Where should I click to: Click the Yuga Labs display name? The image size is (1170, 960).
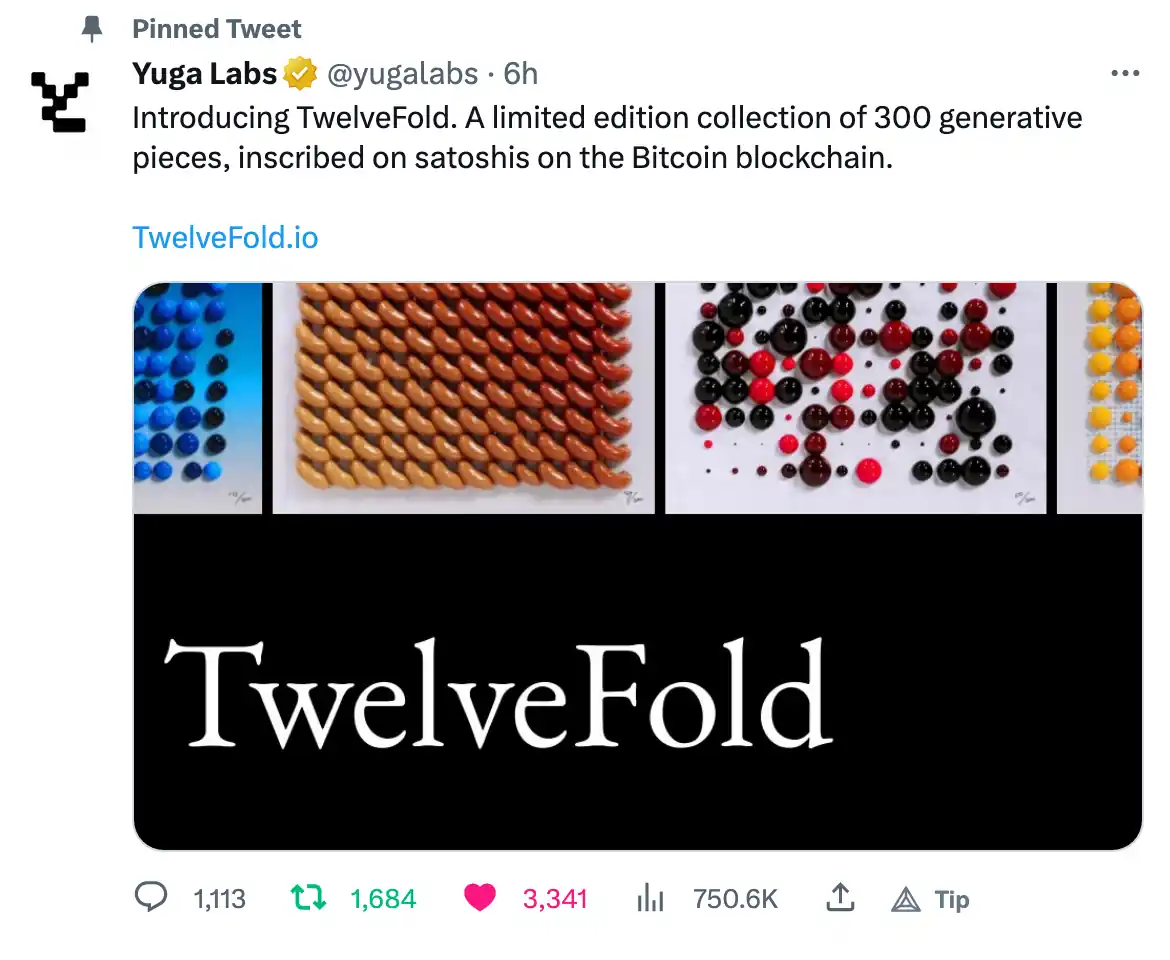204,74
